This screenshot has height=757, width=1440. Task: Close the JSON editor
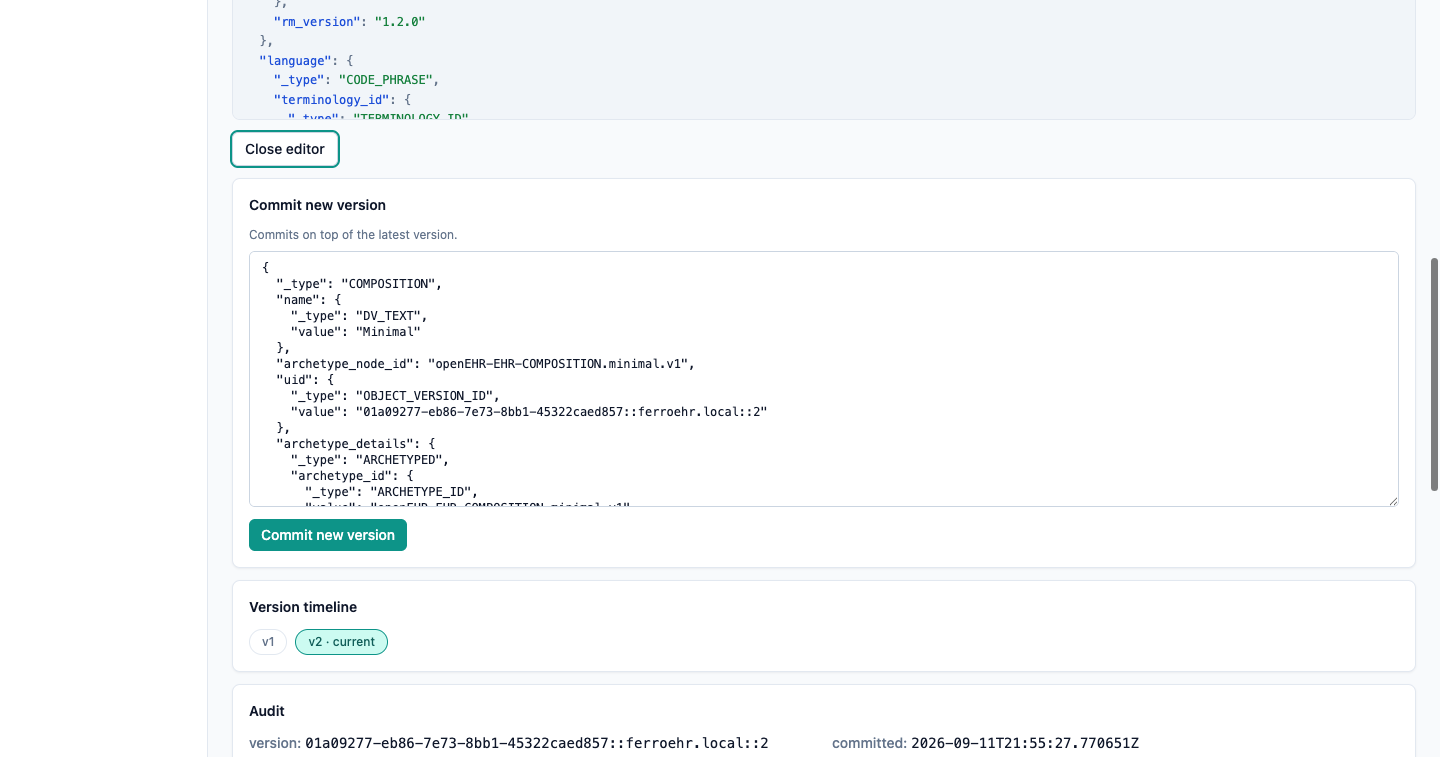click(x=285, y=149)
